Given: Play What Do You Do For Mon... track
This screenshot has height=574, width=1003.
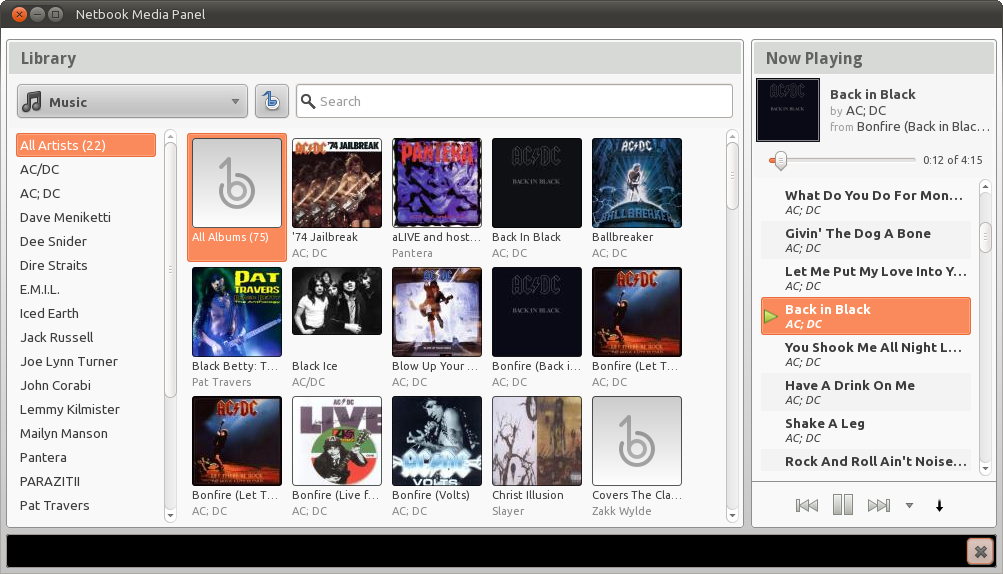Looking at the screenshot, I should [866, 202].
